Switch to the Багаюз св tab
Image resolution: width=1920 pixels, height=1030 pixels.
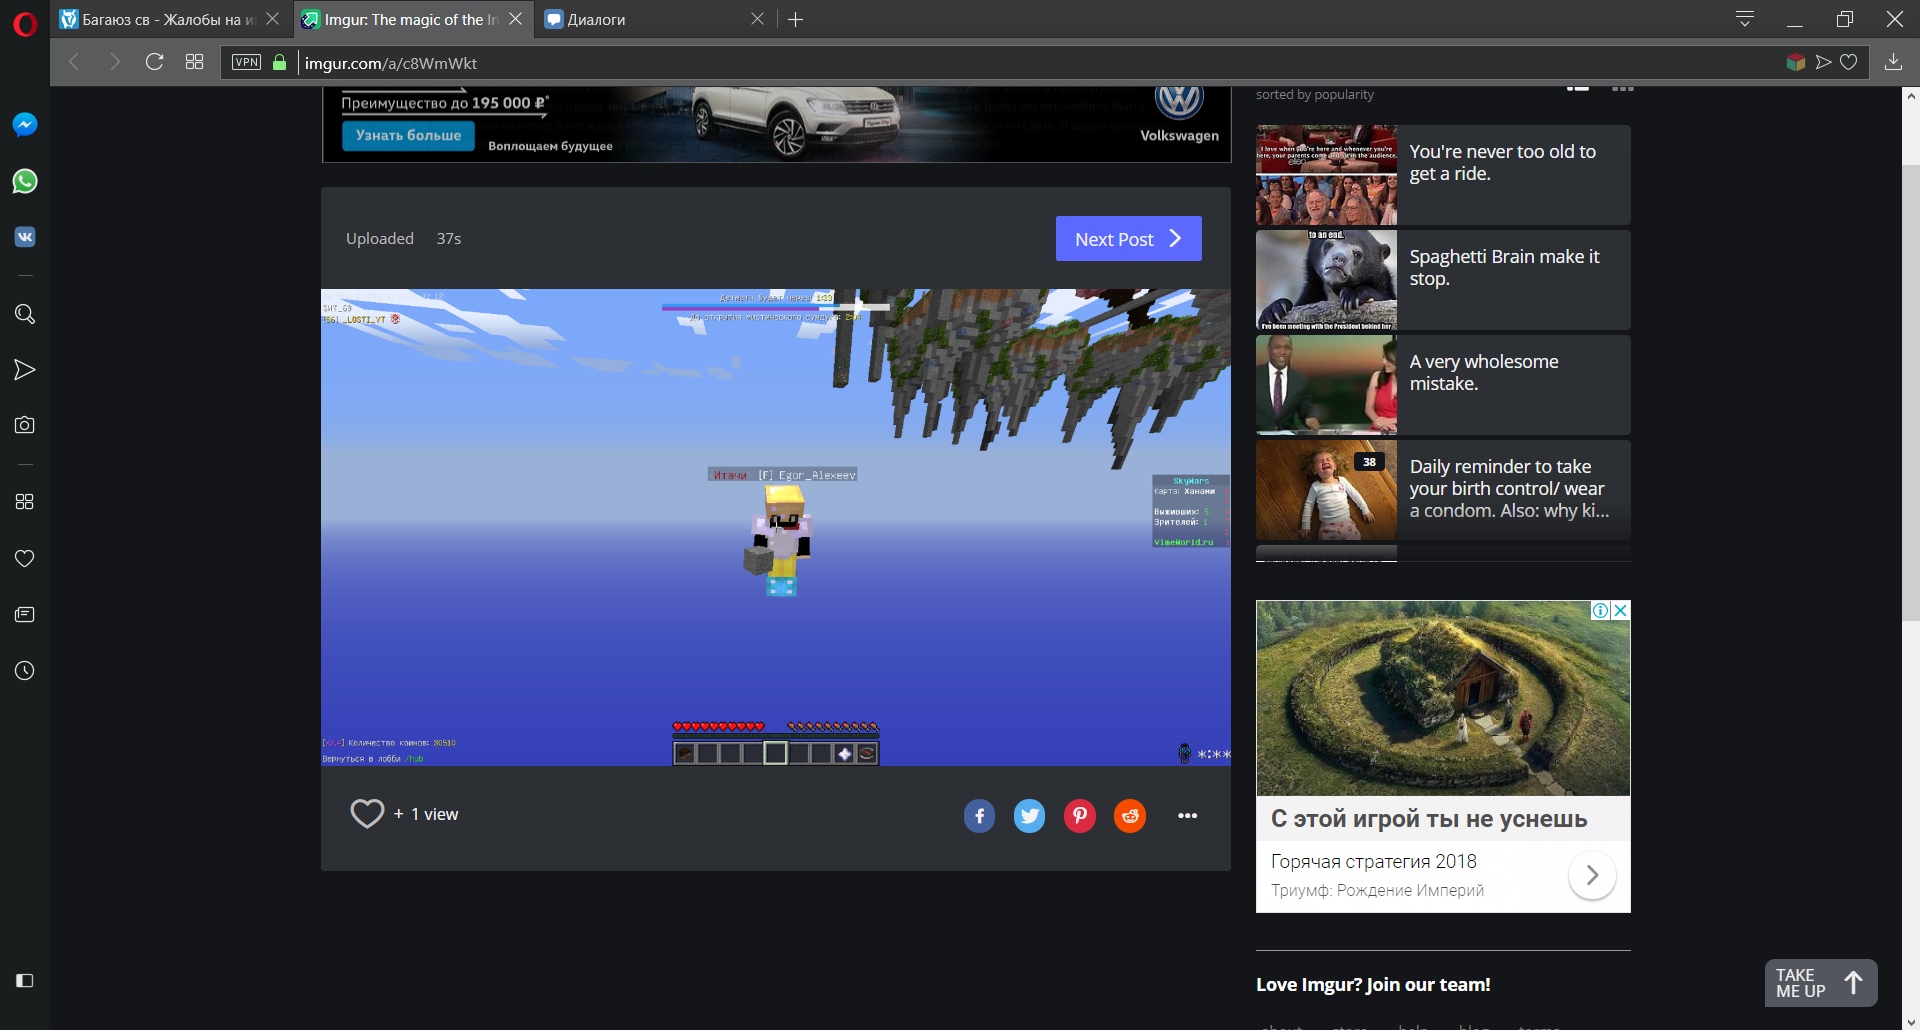(x=160, y=20)
